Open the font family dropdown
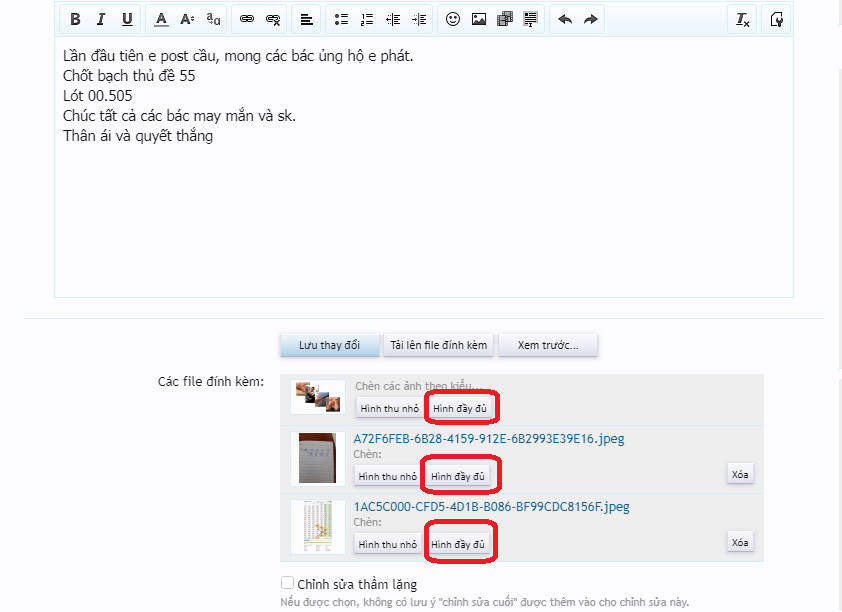 tap(214, 20)
